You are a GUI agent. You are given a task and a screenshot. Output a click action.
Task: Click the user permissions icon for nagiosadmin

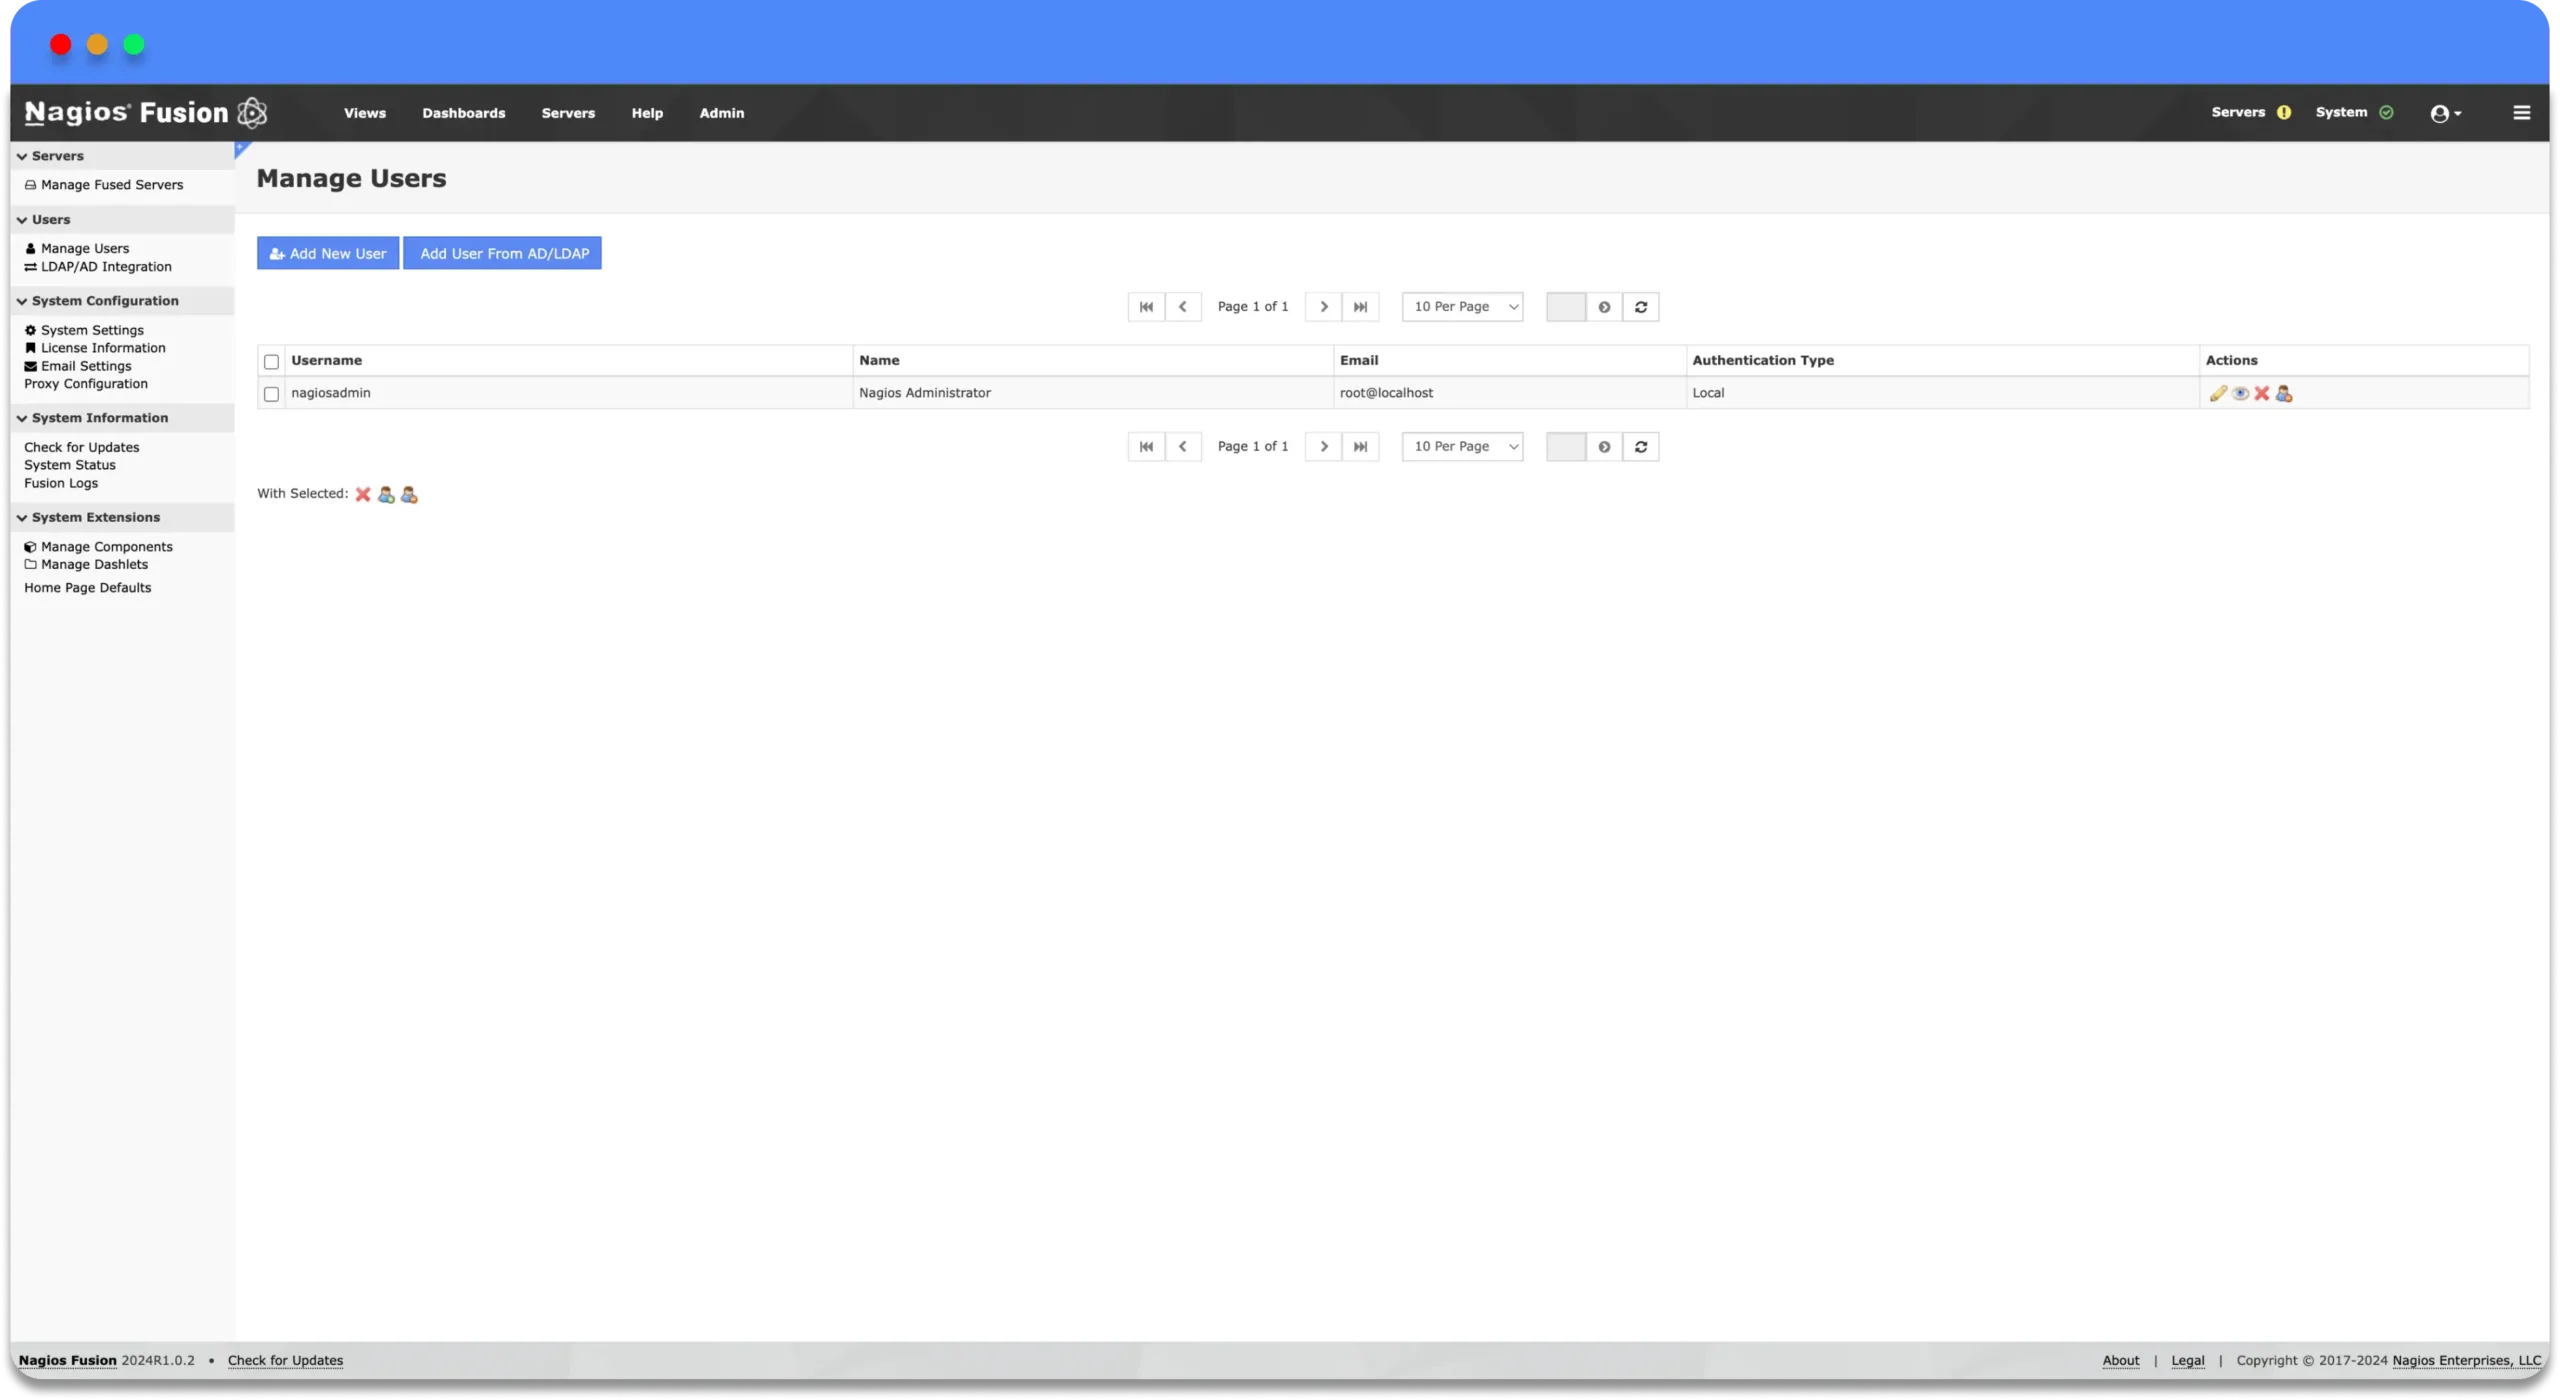pyautogui.click(x=2282, y=393)
